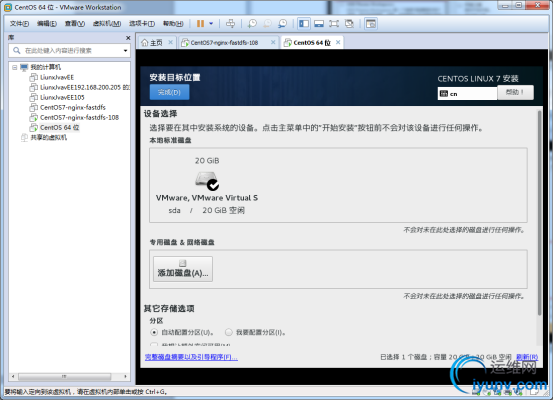Click the 完成(D) done button
553x401 pixels.
169,92
